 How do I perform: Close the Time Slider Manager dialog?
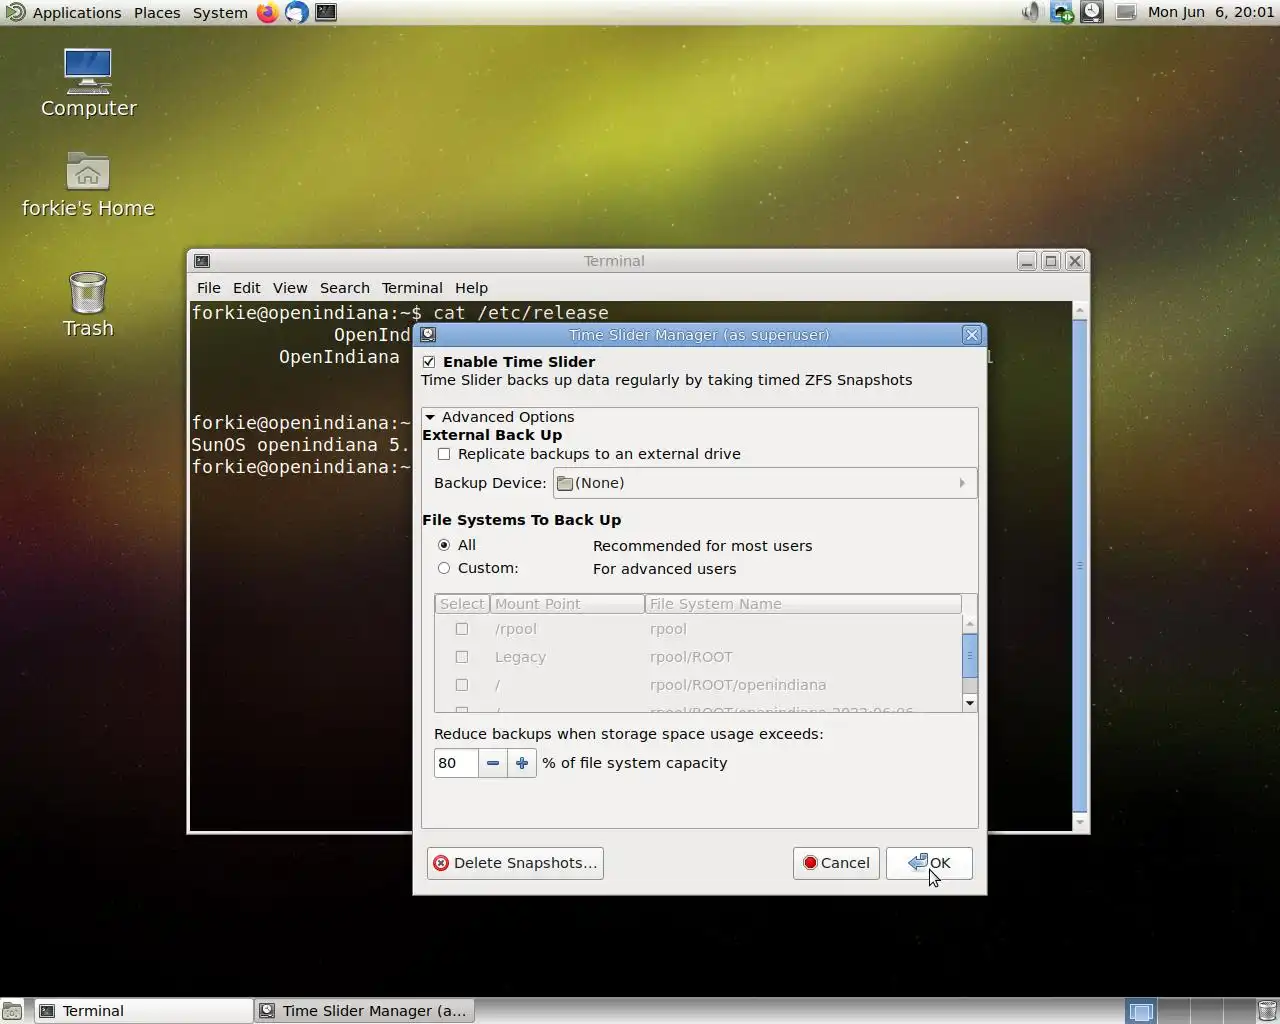point(972,335)
